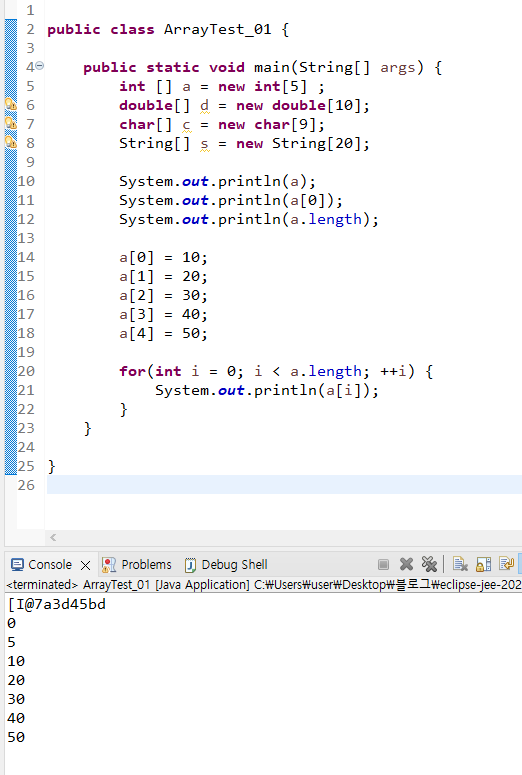This screenshot has width=522, height=775.
Task: Click the 'a[4] = 50;' statement
Action: point(163,334)
